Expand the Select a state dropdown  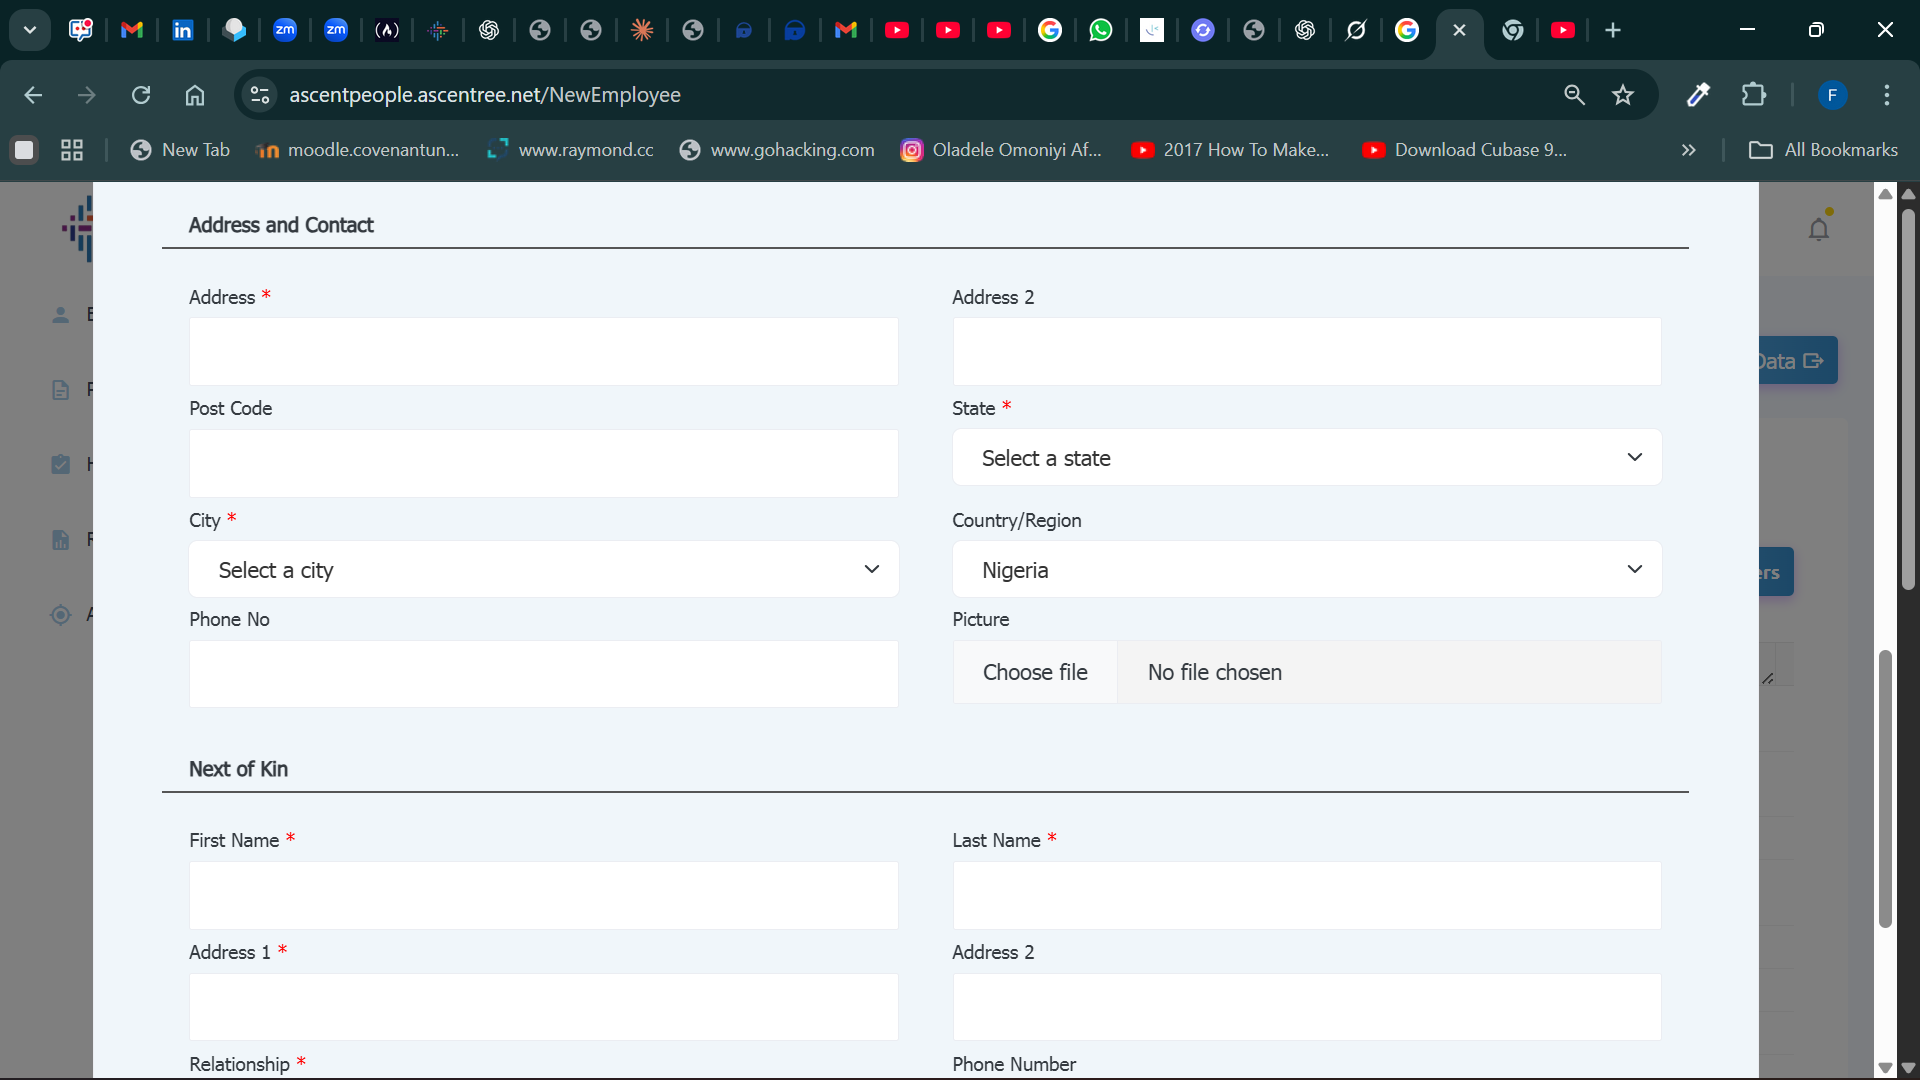coord(1306,458)
